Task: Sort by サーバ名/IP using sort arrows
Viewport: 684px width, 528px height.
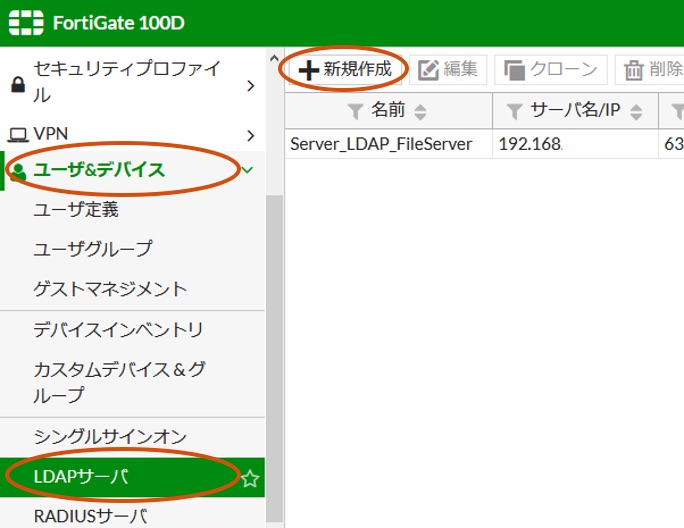Action: coord(636,112)
